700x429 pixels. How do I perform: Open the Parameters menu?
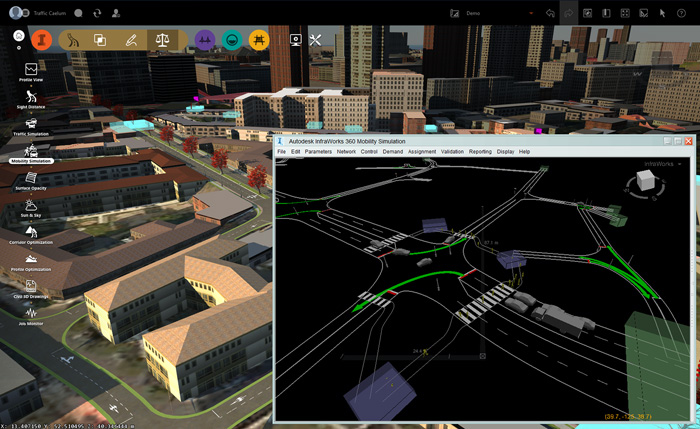(x=318, y=152)
